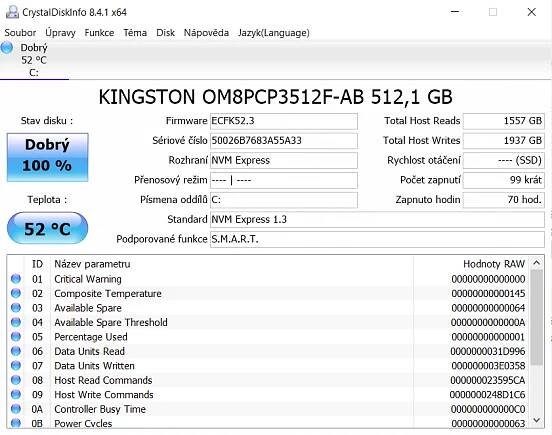Image resolution: width=552 pixels, height=435 pixels.
Task: Click status orb for Controller Busy Time row
Action: tap(16, 409)
